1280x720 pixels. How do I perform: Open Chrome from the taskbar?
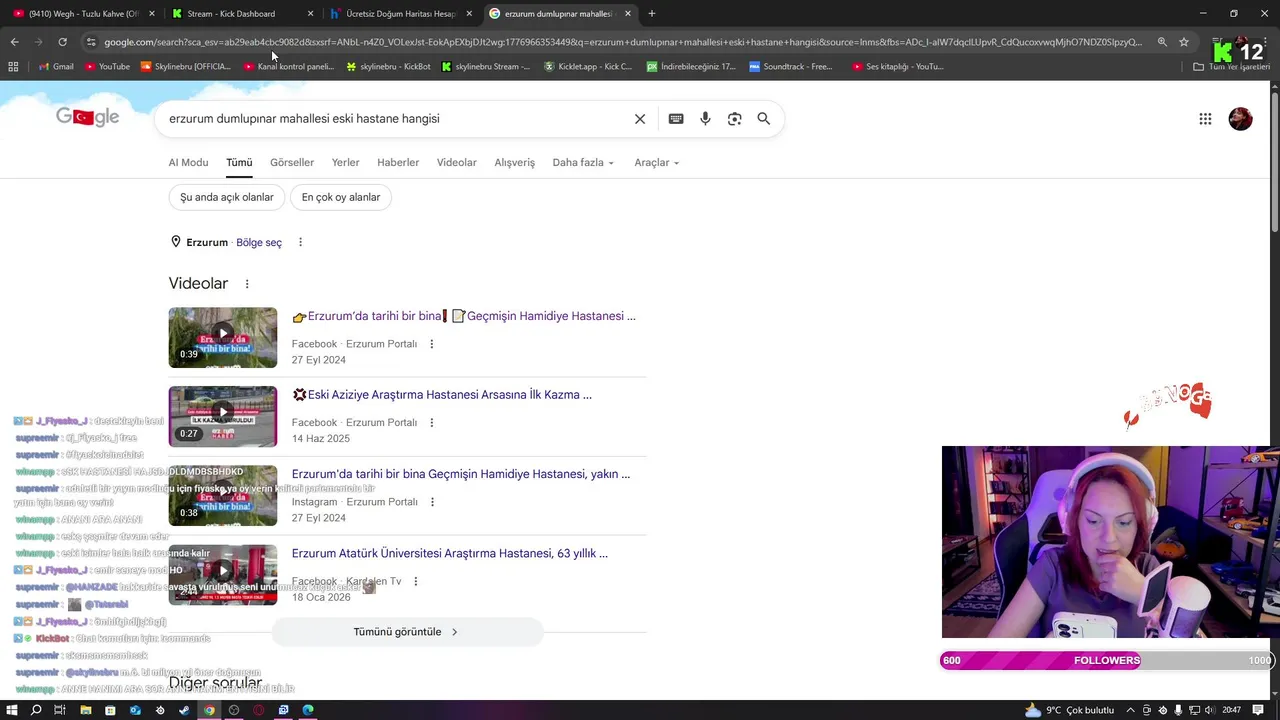(209, 710)
